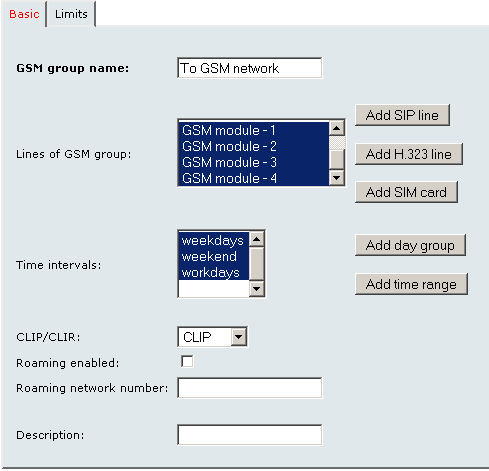Click time intervals list scroll-down arrow
The width and height of the screenshot is (489, 471).
(257, 289)
